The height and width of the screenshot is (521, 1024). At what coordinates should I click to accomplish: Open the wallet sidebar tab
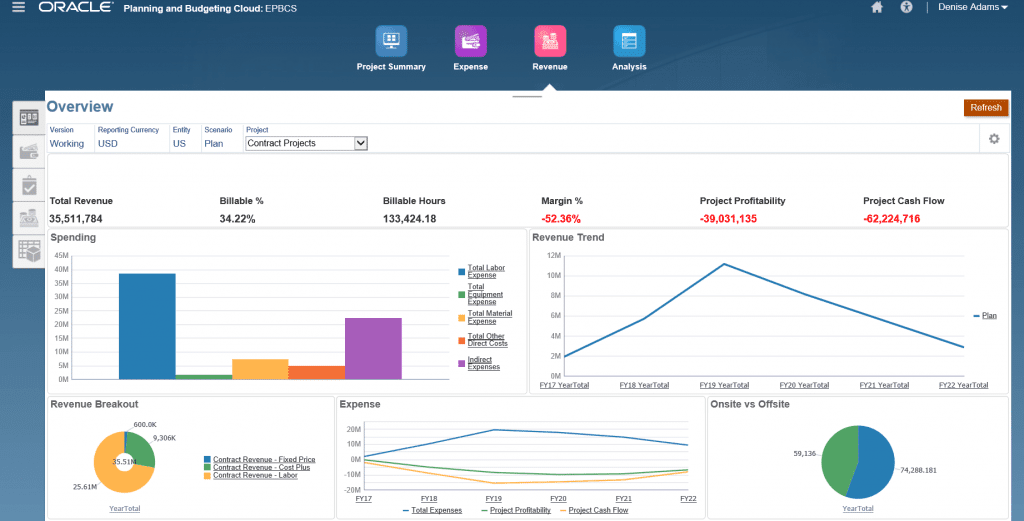click(29, 151)
